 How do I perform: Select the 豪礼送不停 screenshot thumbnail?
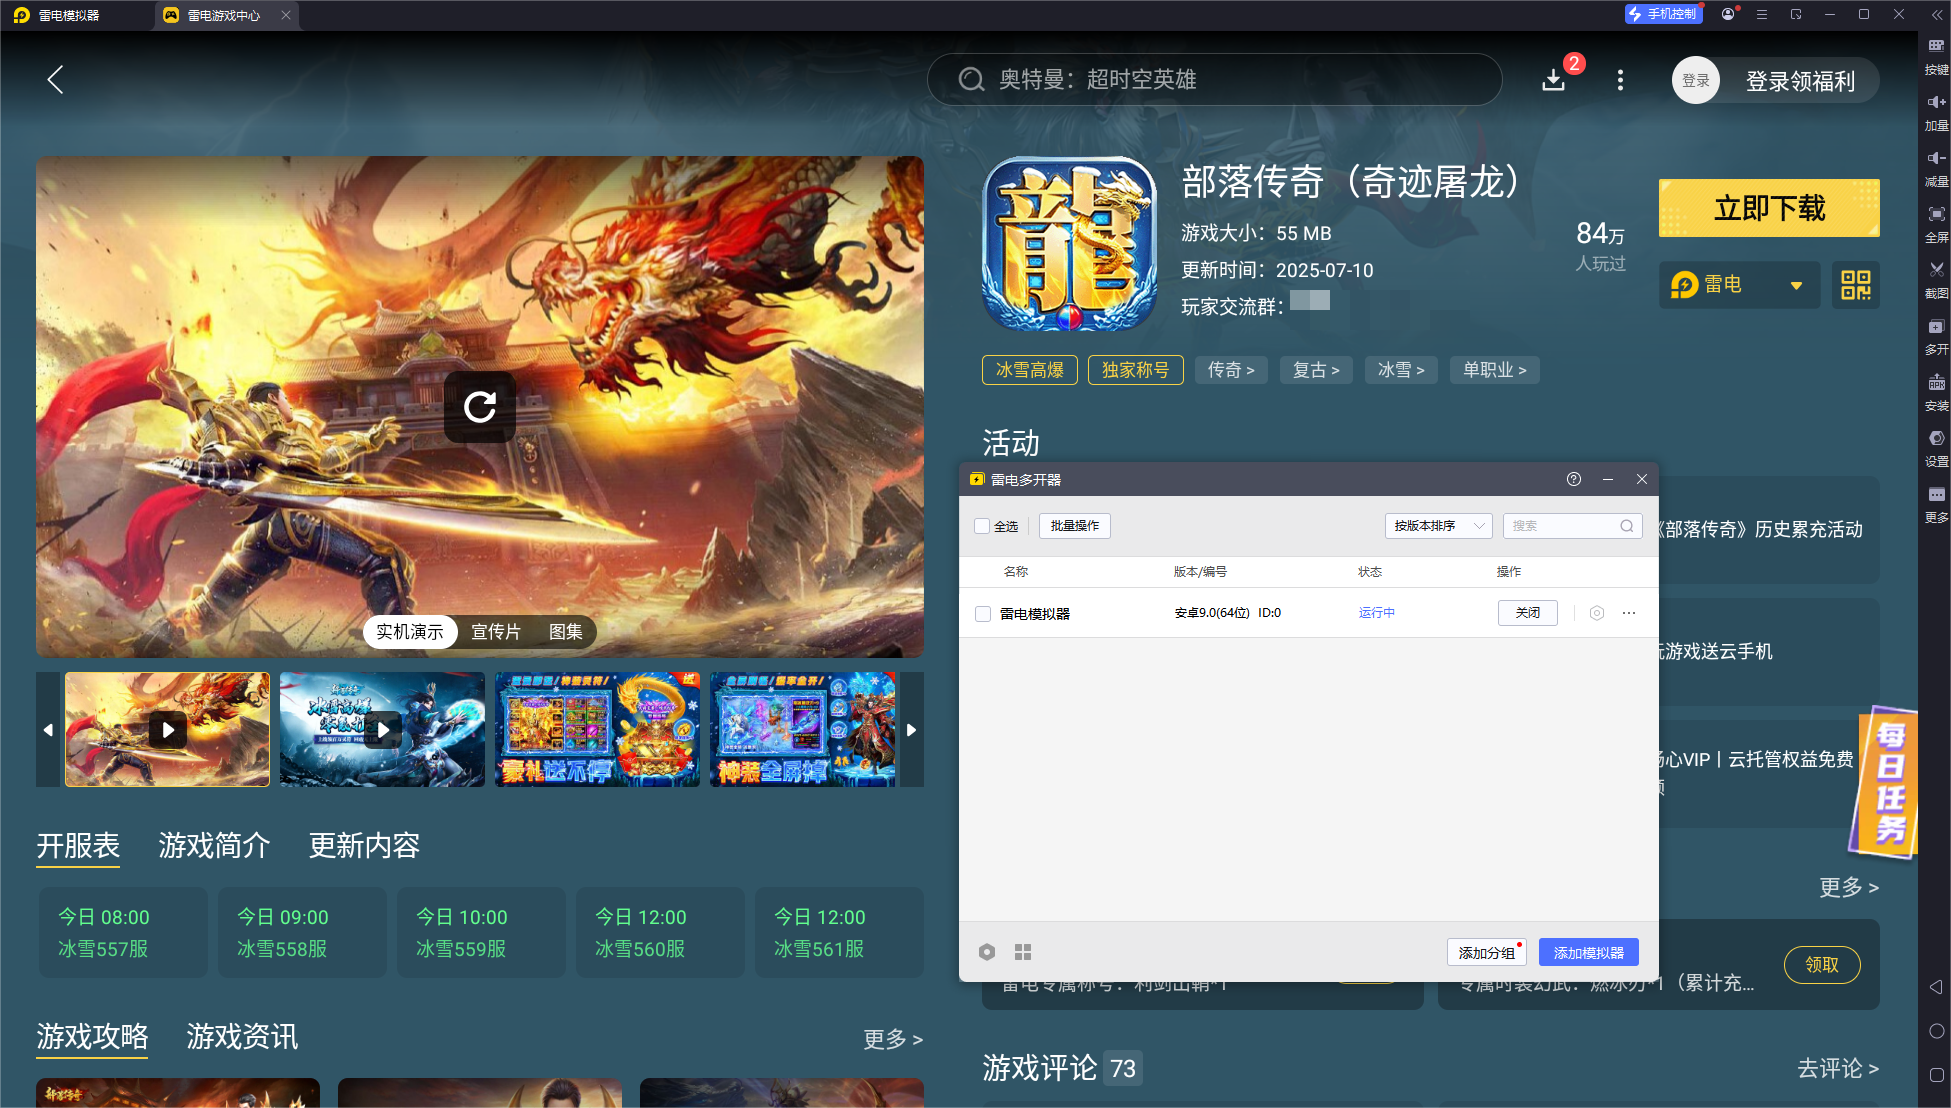[598, 730]
